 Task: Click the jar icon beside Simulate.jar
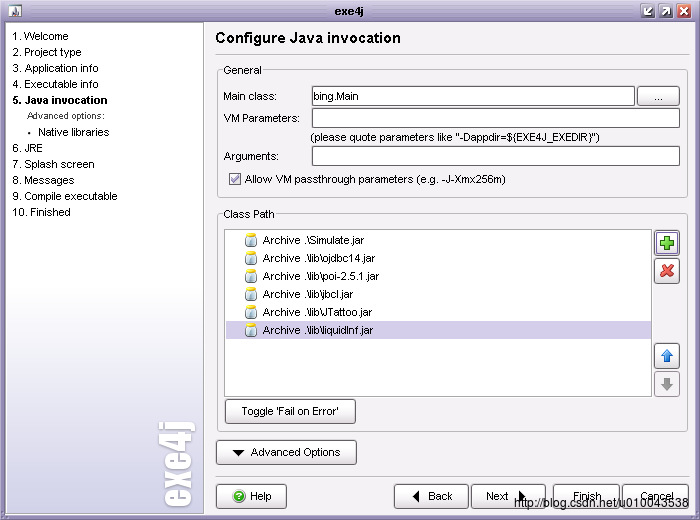[251, 240]
